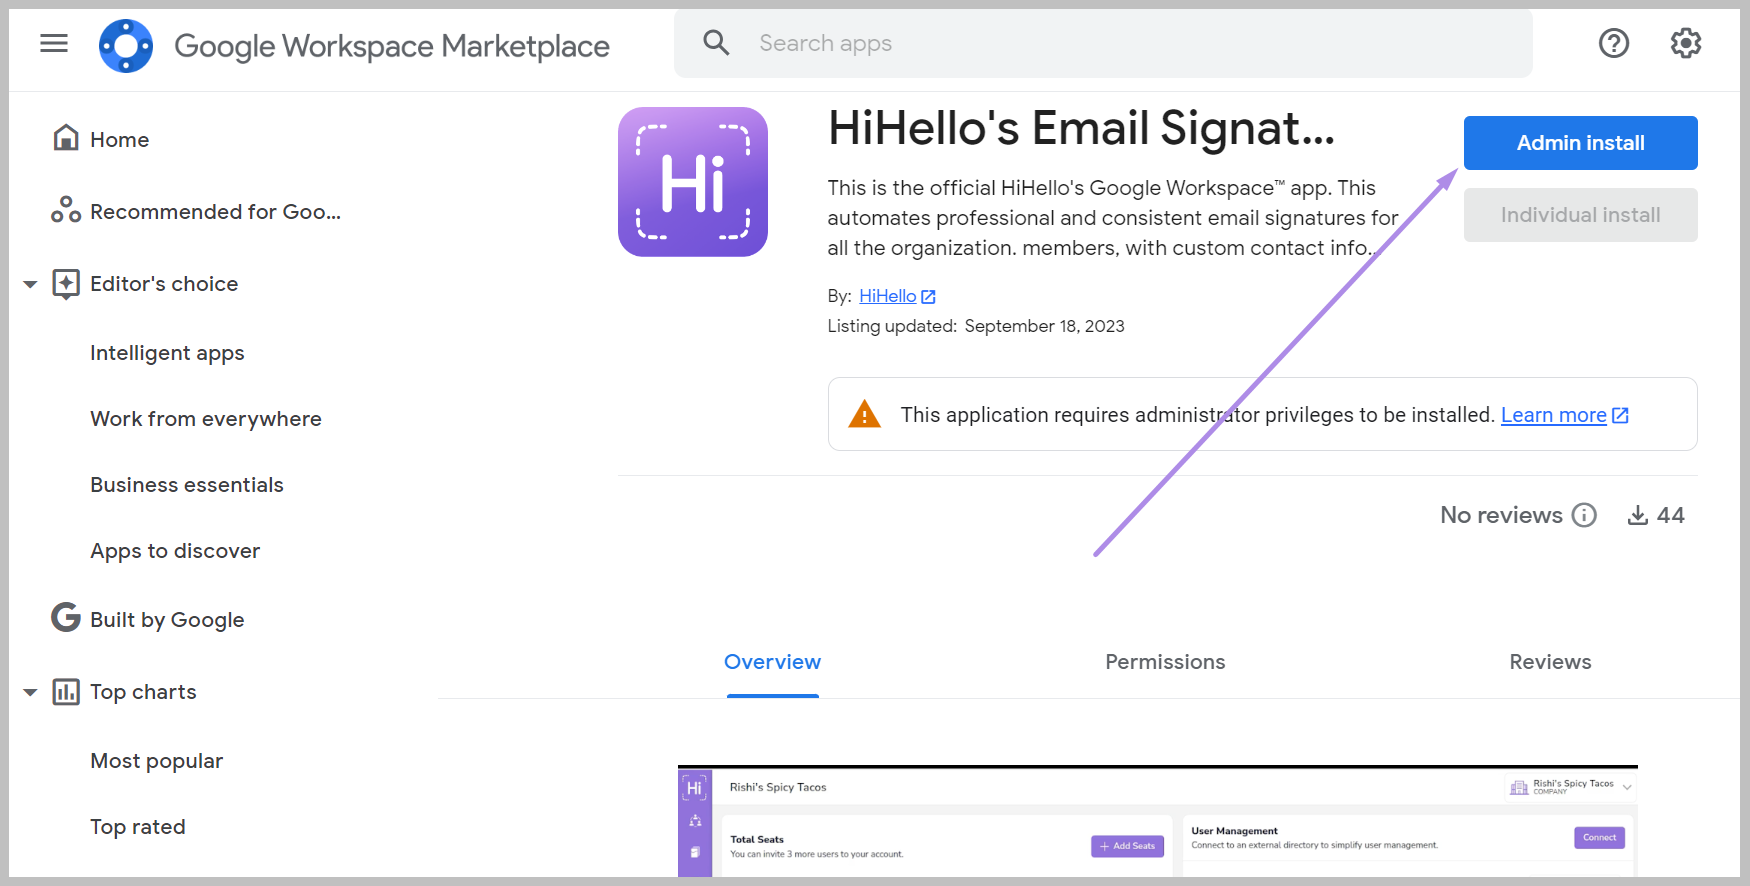1750x886 pixels.
Task: Click the Recommended for Google icon
Action: point(66,210)
